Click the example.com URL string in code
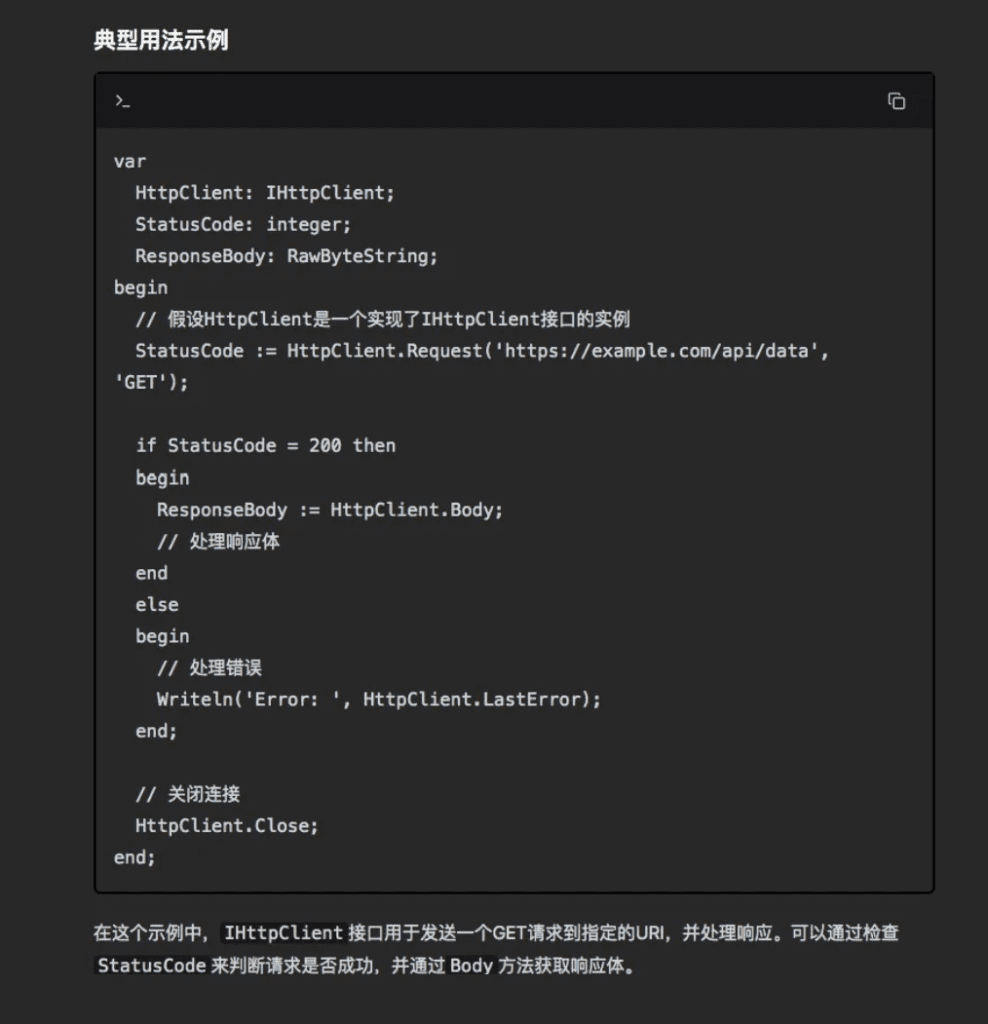This screenshot has width=988, height=1024. (x=656, y=351)
